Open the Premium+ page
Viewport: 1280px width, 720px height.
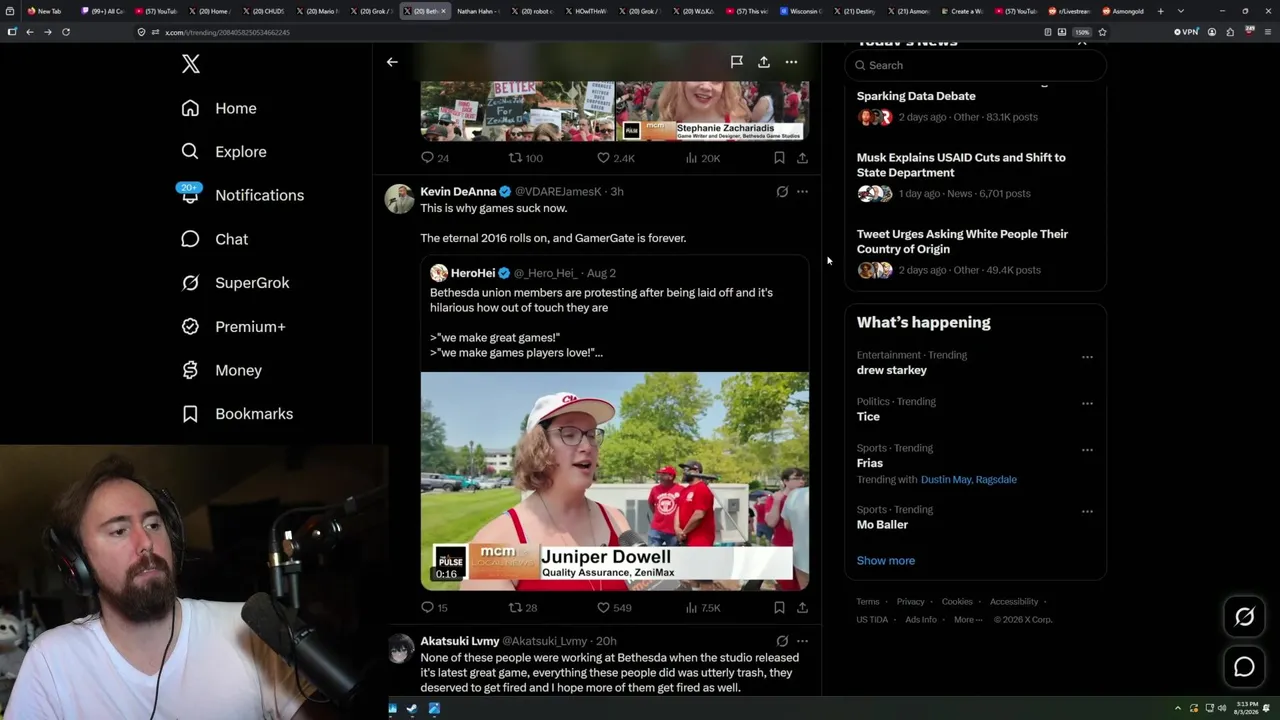233,327
